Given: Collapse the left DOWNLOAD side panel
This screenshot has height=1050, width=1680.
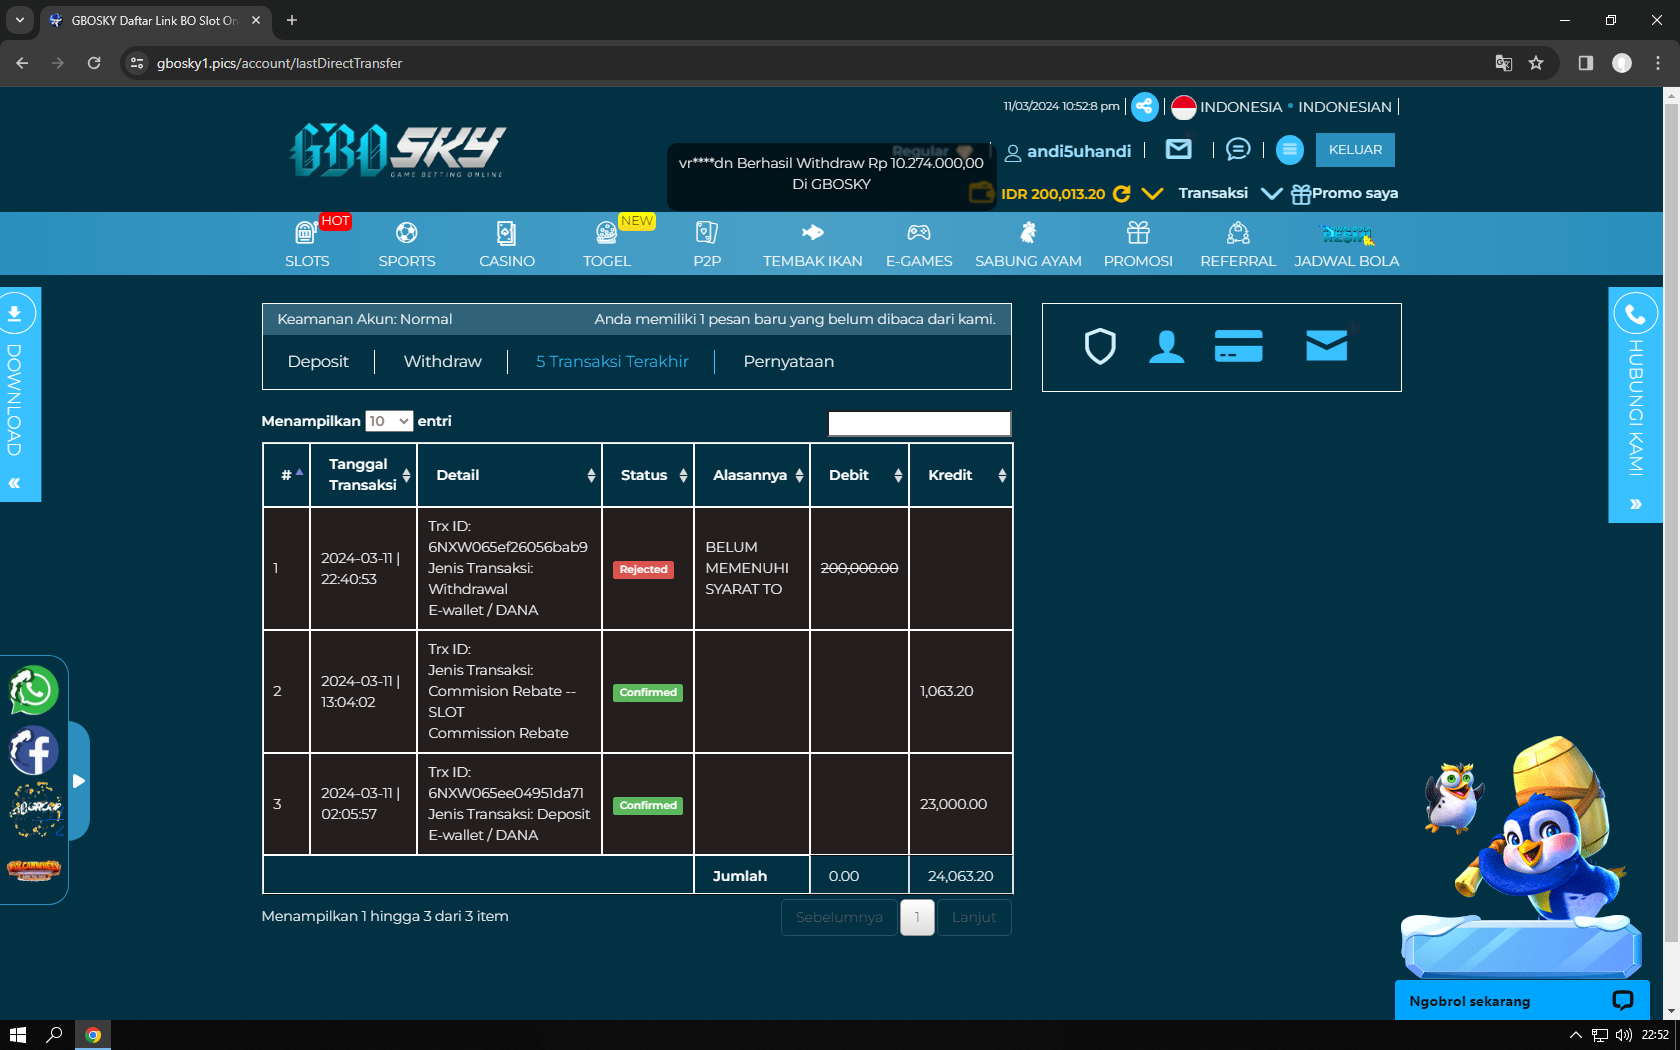Looking at the screenshot, I should pyautogui.click(x=15, y=483).
